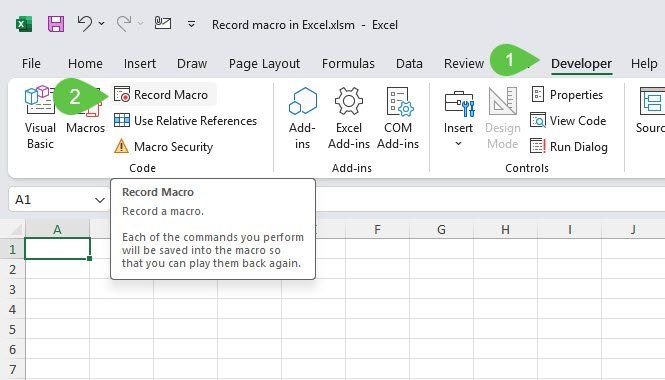Screen dimensions: 665x380
Task: Select row 2 header
Action: pos(12,269)
